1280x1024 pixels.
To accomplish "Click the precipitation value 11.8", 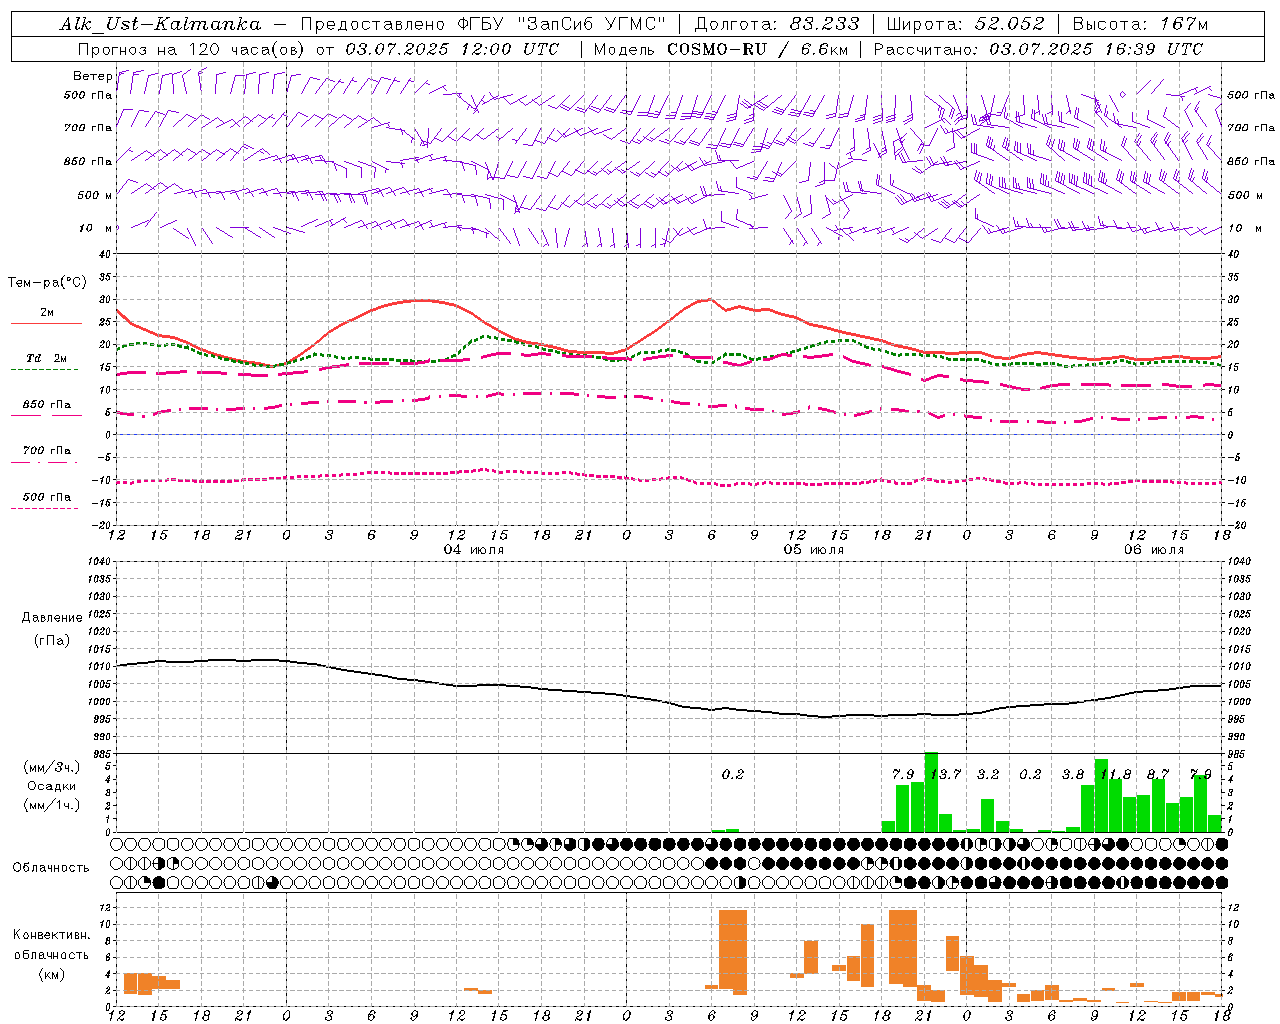I will tap(1115, 775).
